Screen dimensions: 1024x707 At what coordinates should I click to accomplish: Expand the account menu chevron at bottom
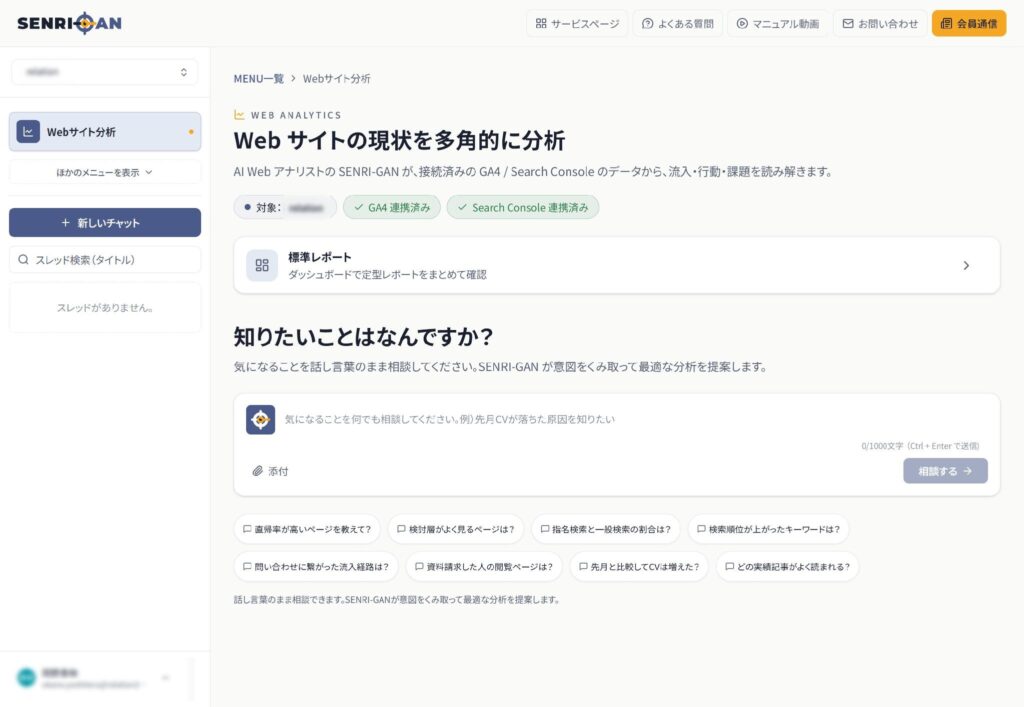[x=165, y=678]
